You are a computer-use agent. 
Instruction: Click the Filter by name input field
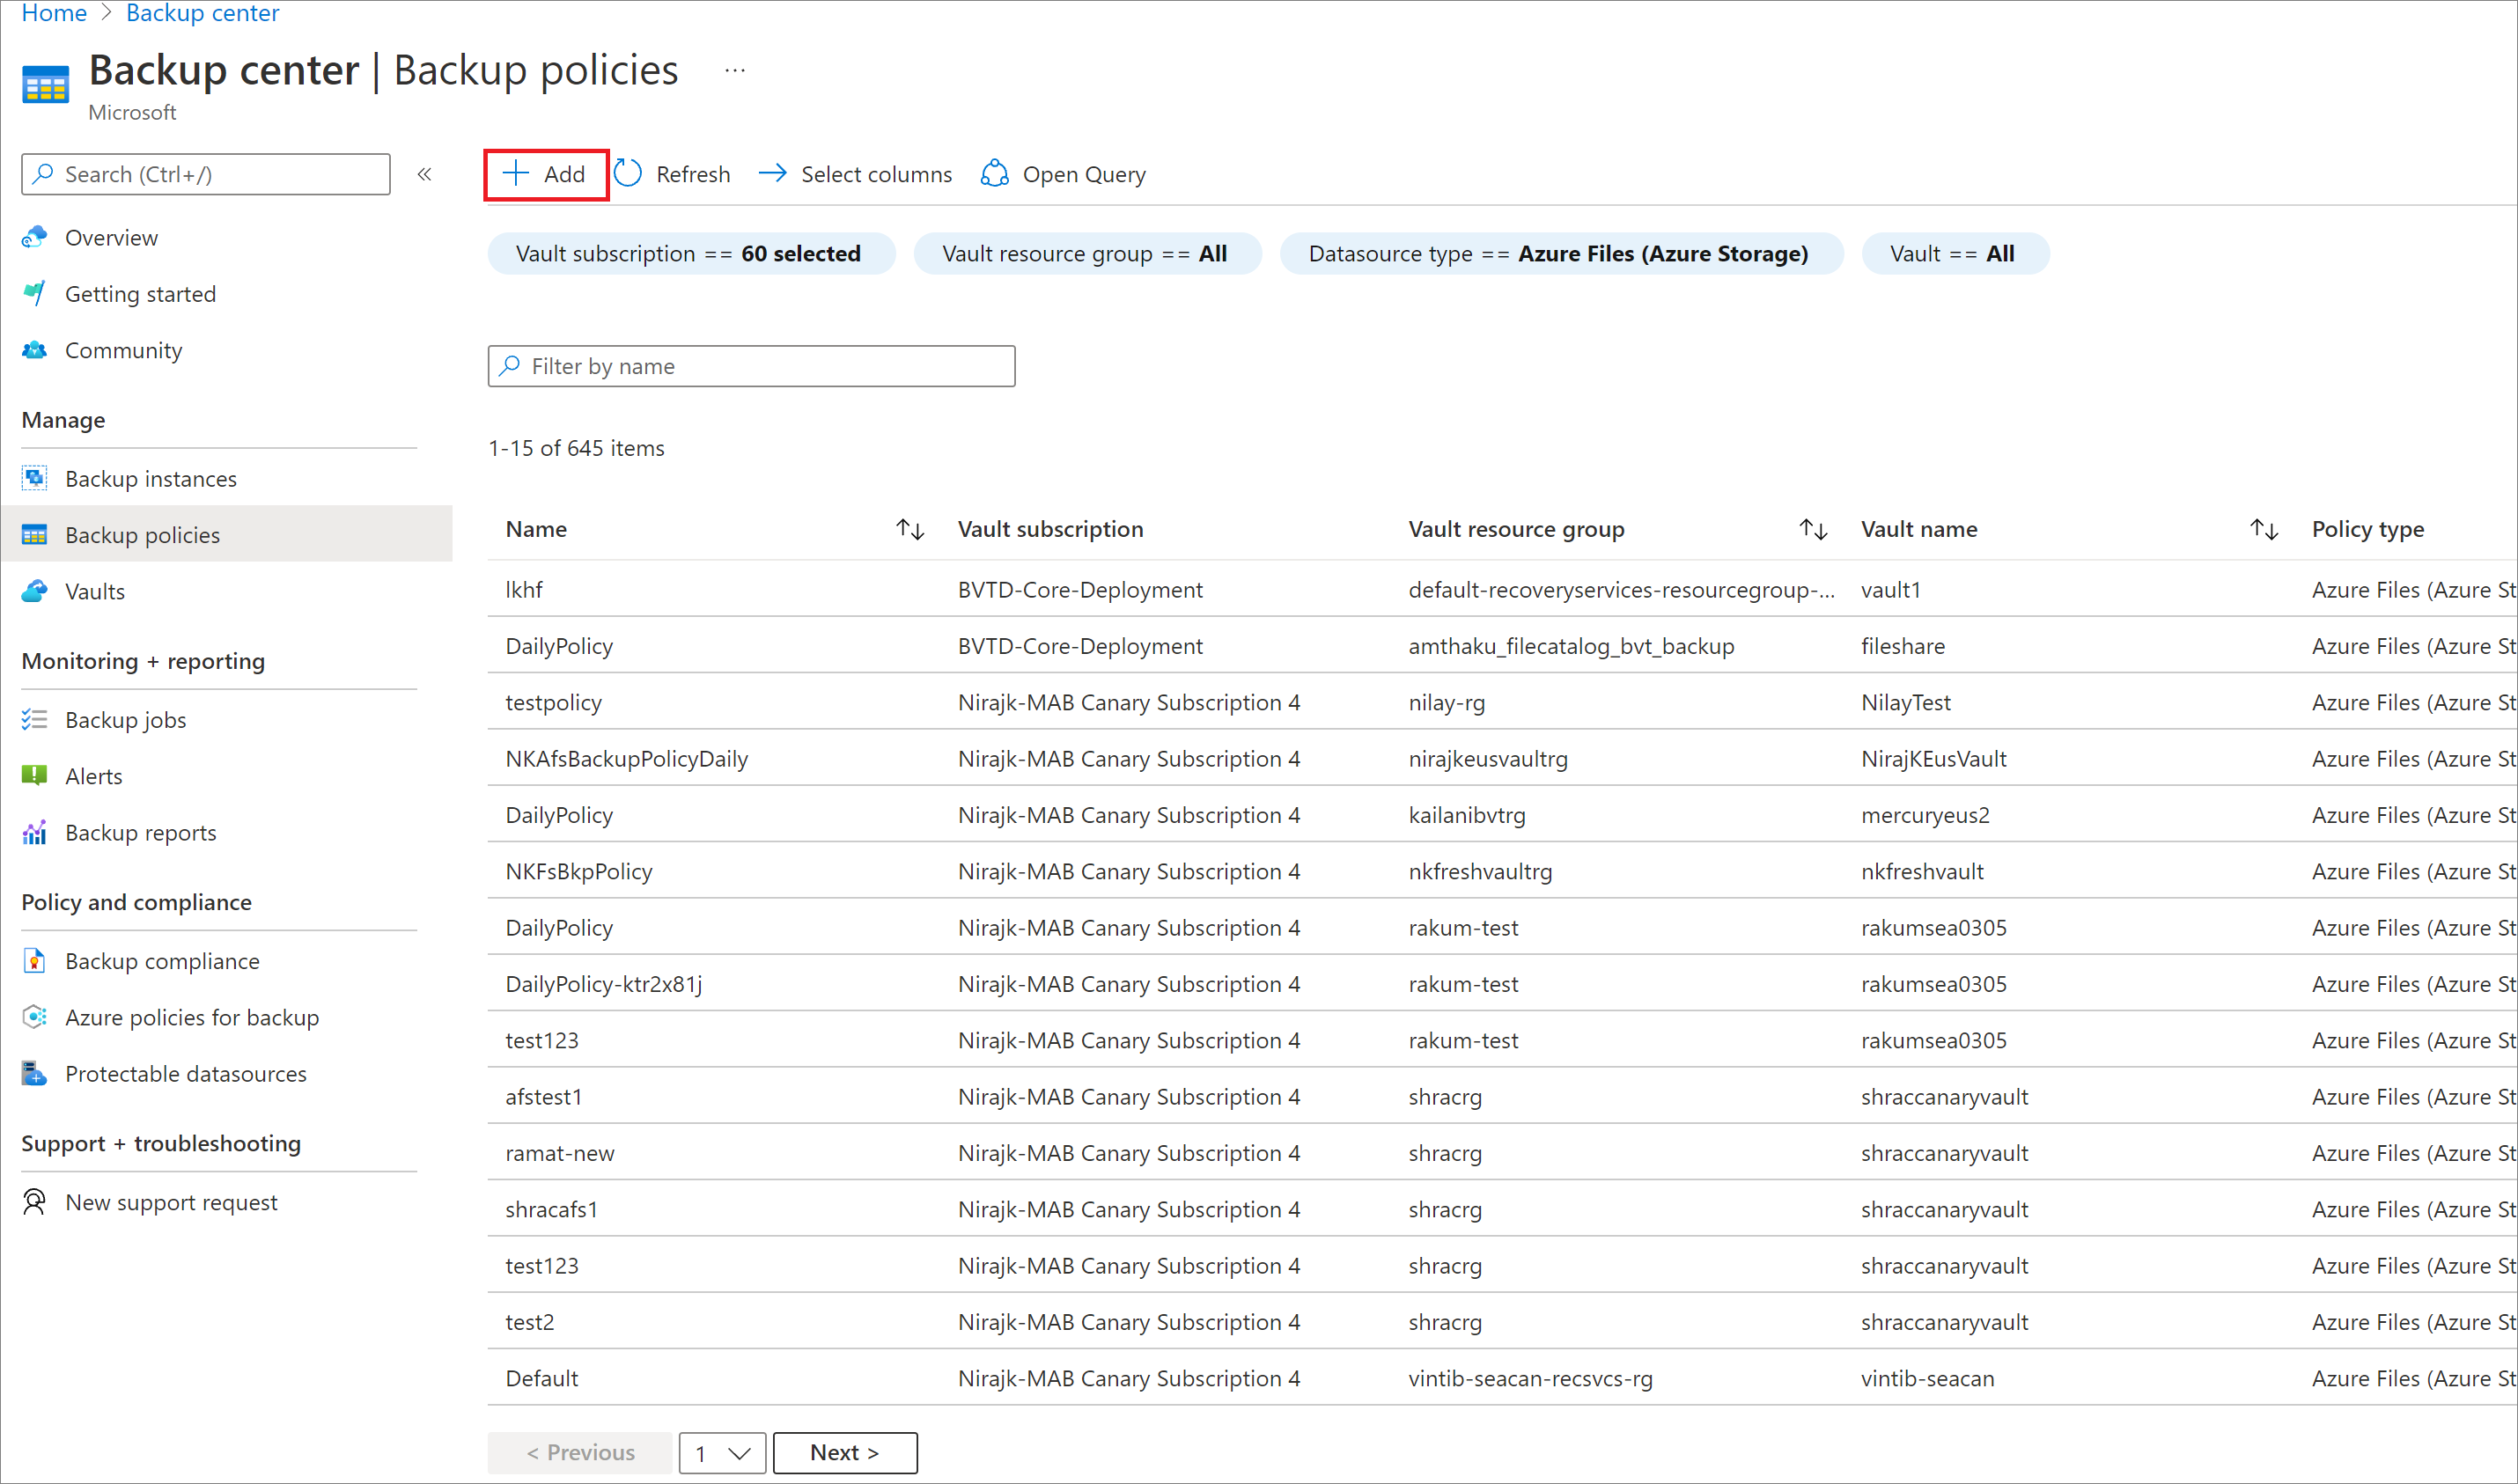click(x=751, y=365)
